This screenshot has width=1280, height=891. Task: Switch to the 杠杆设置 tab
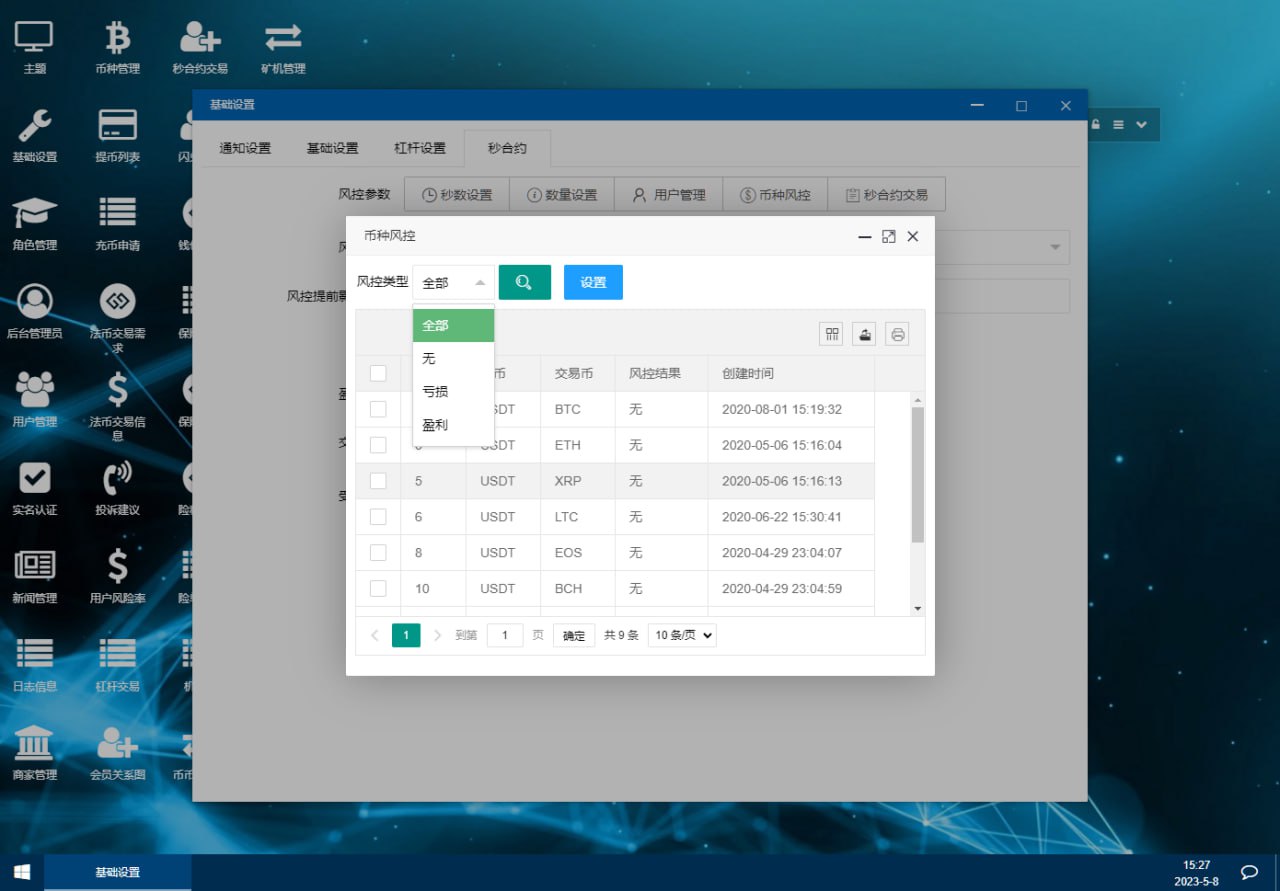[x=420, y=148]
